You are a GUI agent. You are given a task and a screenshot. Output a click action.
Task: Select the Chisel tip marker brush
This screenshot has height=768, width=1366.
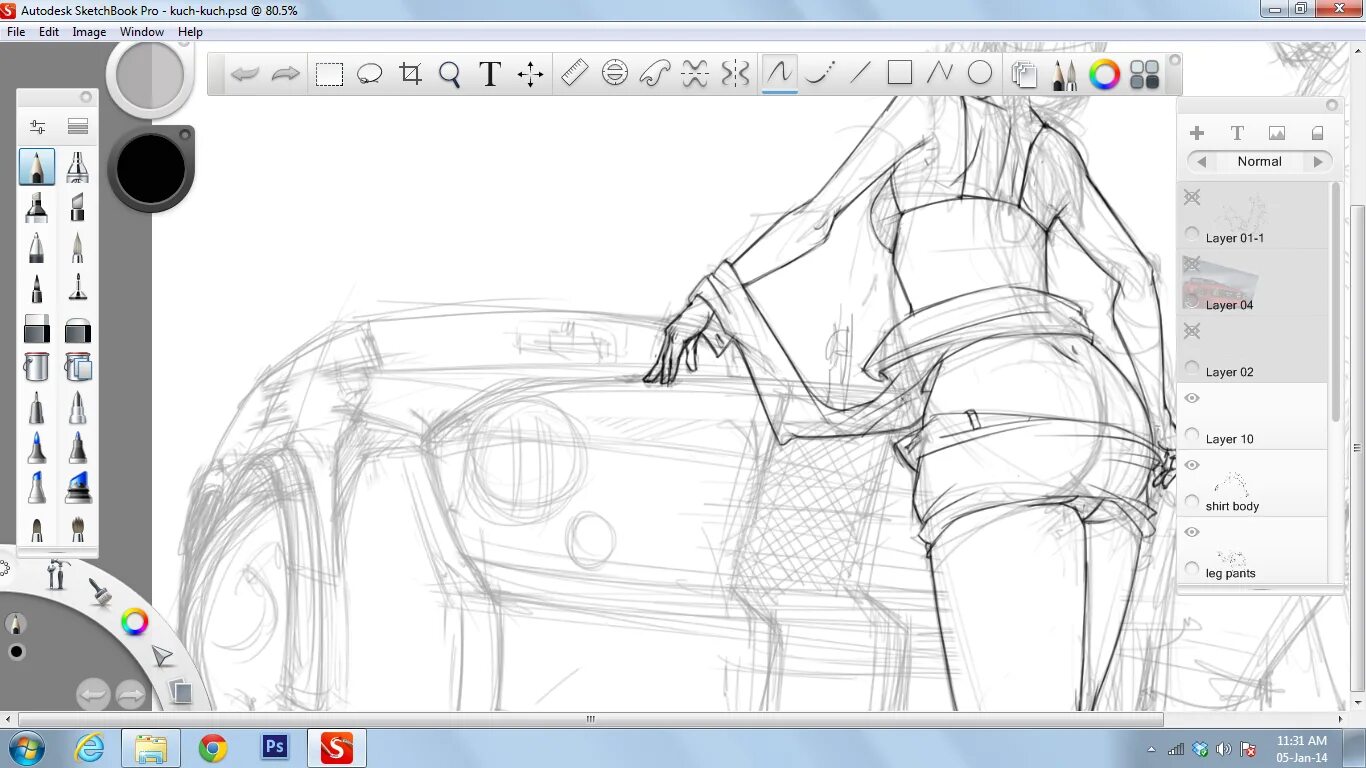click(x=78, y=207)
